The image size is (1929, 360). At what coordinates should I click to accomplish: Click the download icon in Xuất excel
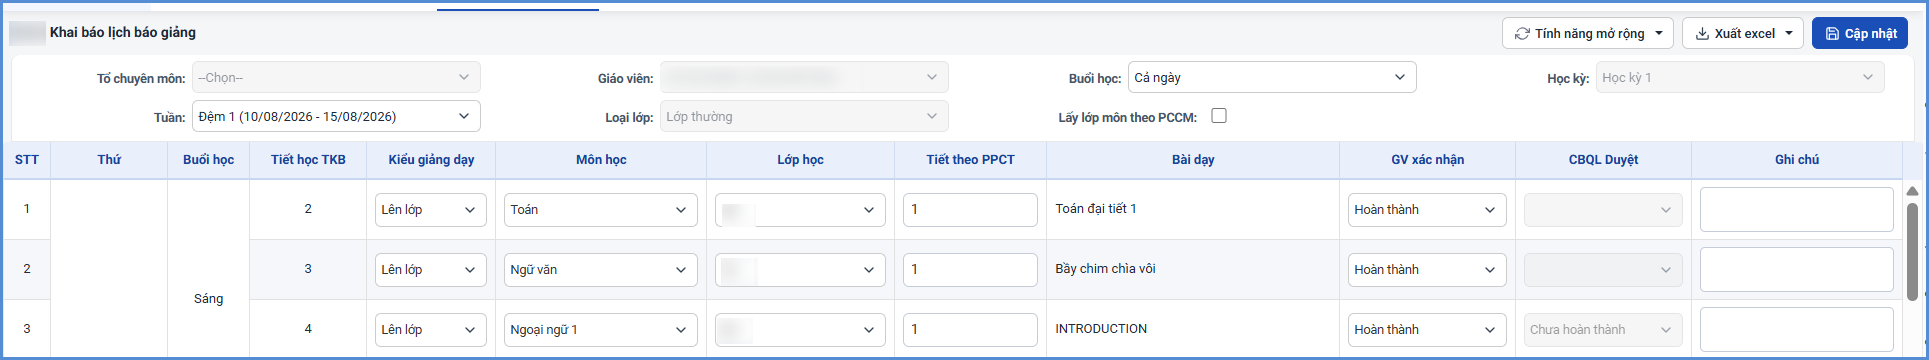(1702, 33)
